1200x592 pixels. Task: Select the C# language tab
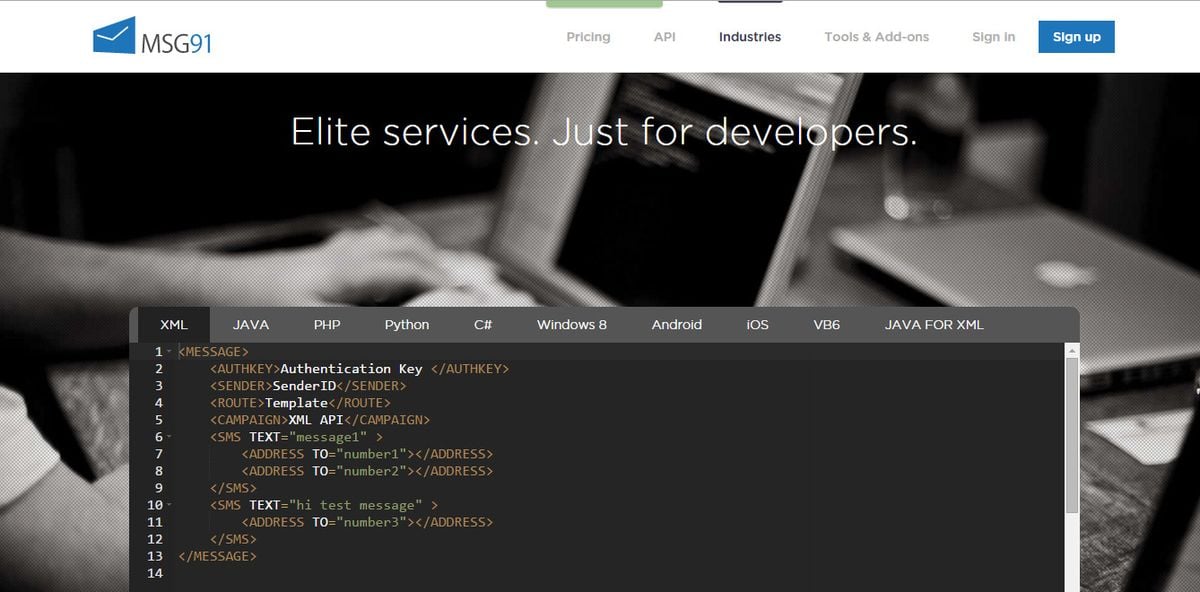[x=483, y=324]
